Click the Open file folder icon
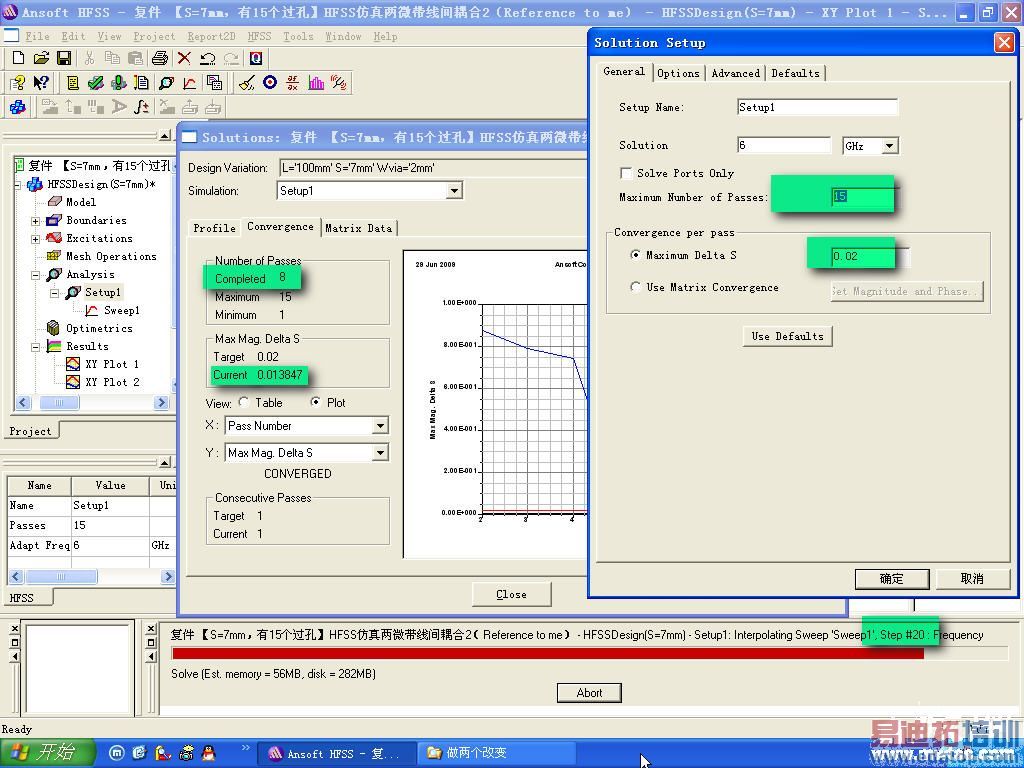The image size is (1024, 768). click(x=41, y=58)
